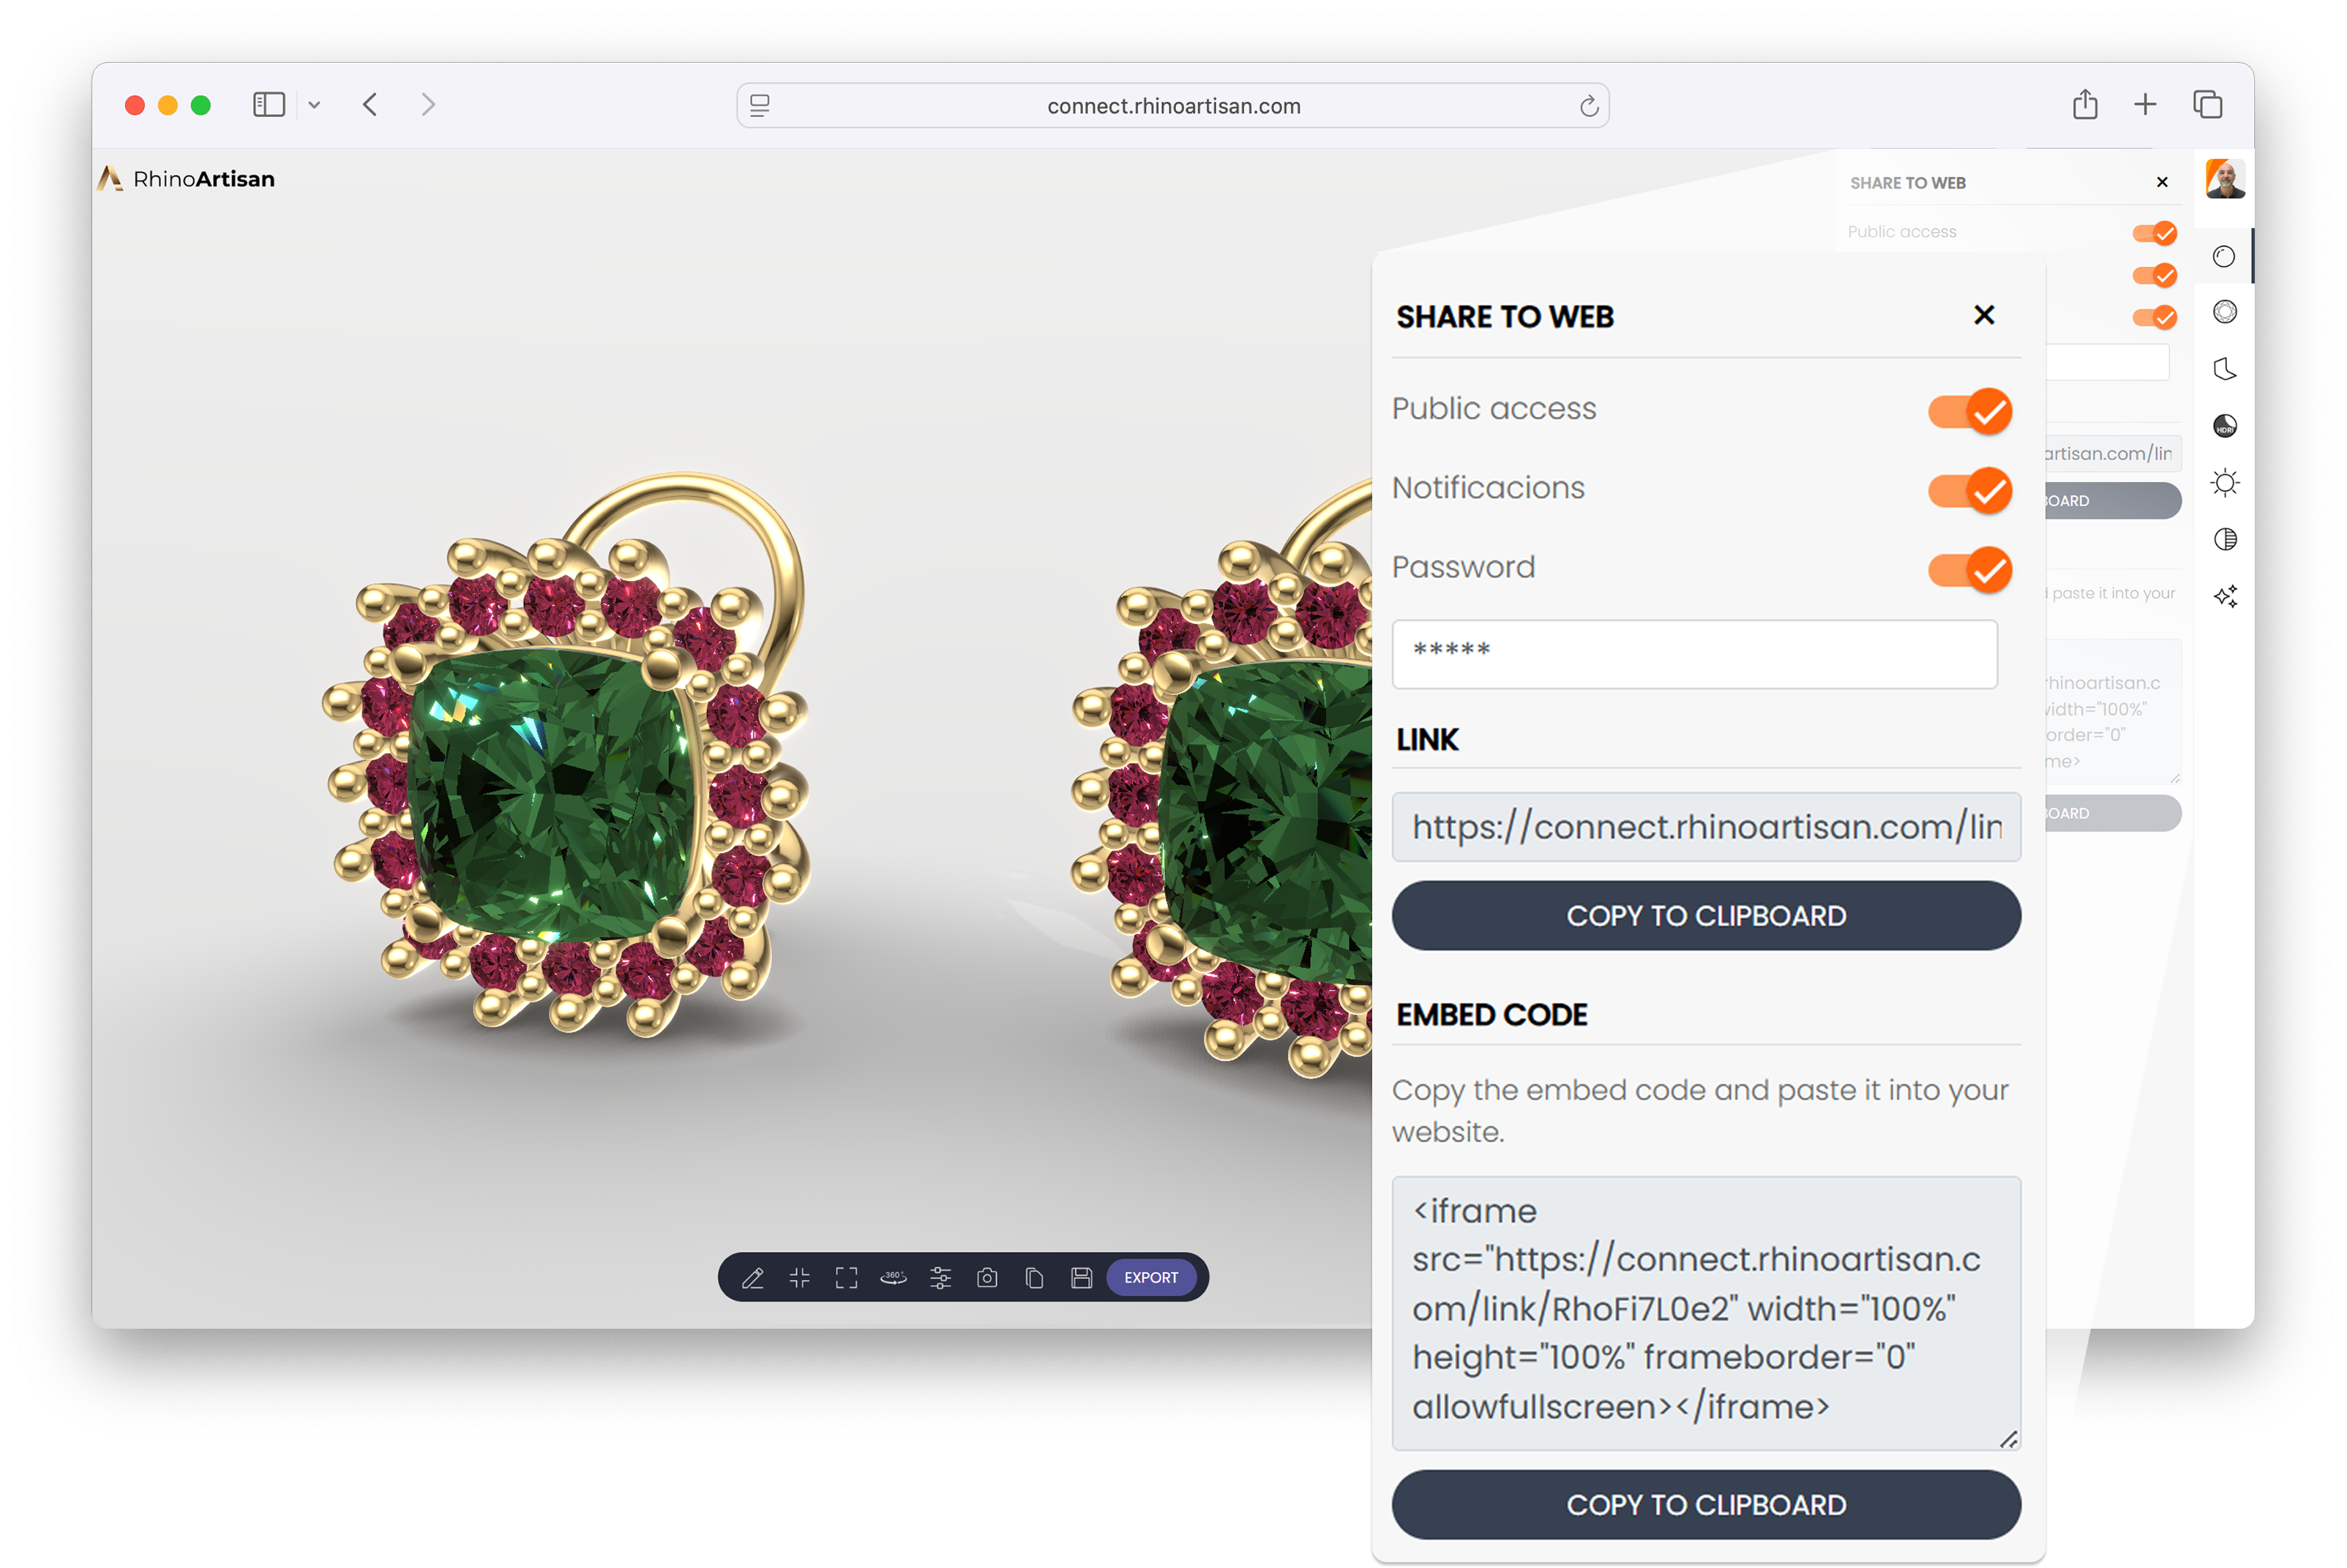The height and width of the screenshot is (1568, 2347).
Task: Take a snapshot with the camera icon
Action: [987, 1278]
